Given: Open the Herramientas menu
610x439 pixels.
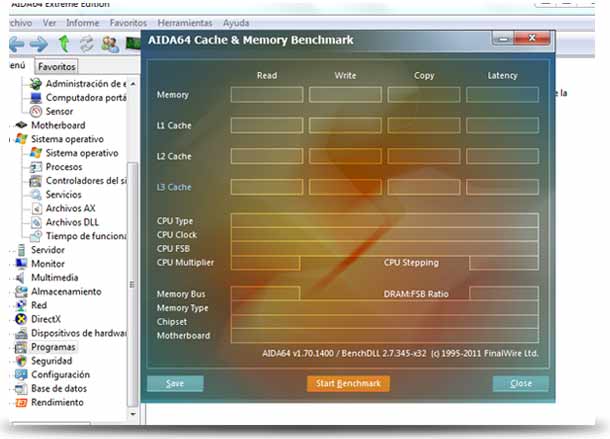Looking at the screenshot, I should (185, 23).
